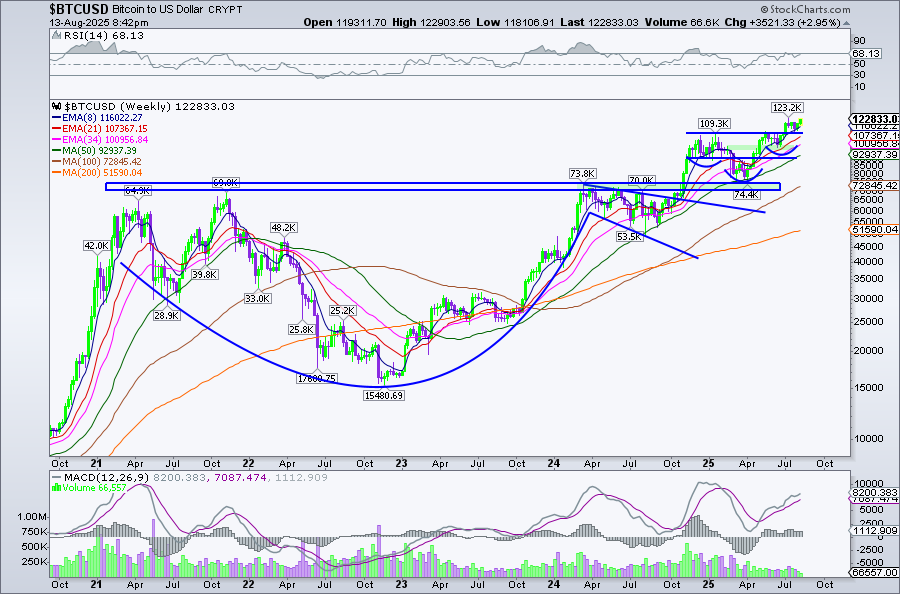
Task: Click the 64.9K price annotation
Action: click(x=138, y=191)
